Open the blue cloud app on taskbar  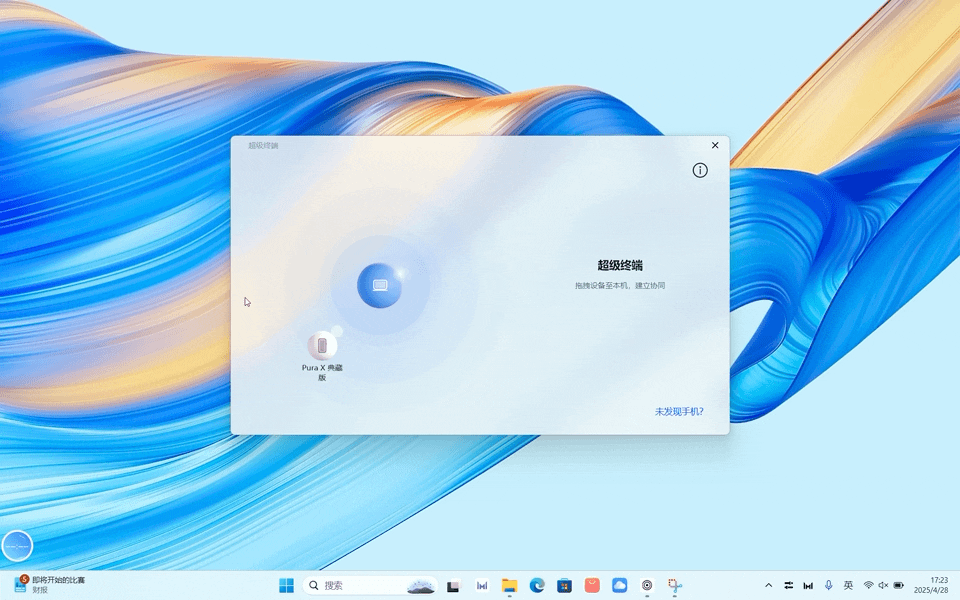click(619, 585)
